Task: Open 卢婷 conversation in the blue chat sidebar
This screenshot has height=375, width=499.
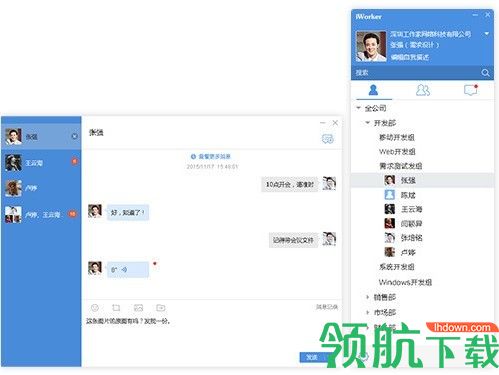Action: (x=41, y=188)
